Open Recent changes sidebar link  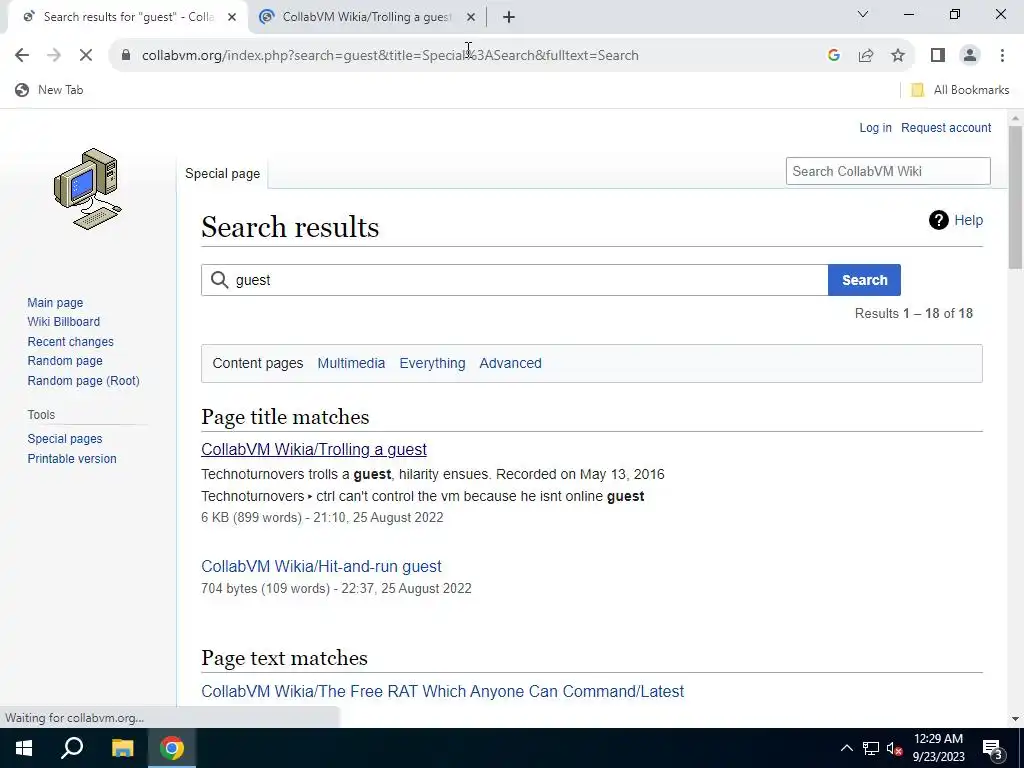coord(70,342)
